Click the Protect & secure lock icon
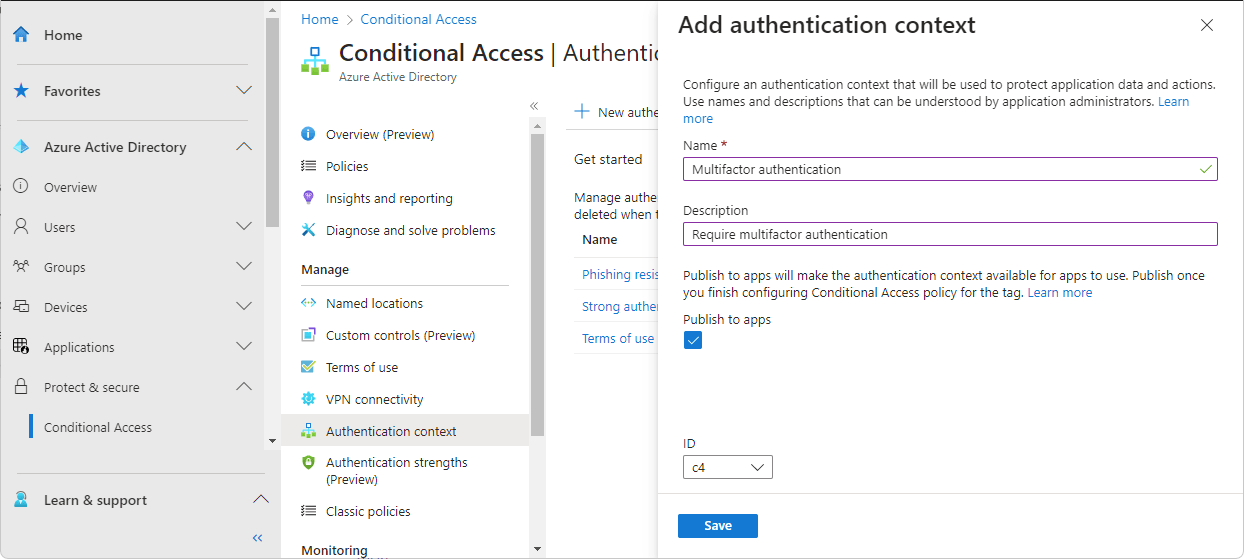 (21, 387)
